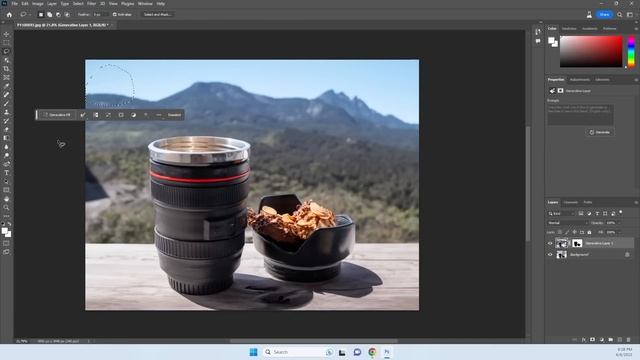Open Lasso tool preset picker arrow

(x=30, y=14)
